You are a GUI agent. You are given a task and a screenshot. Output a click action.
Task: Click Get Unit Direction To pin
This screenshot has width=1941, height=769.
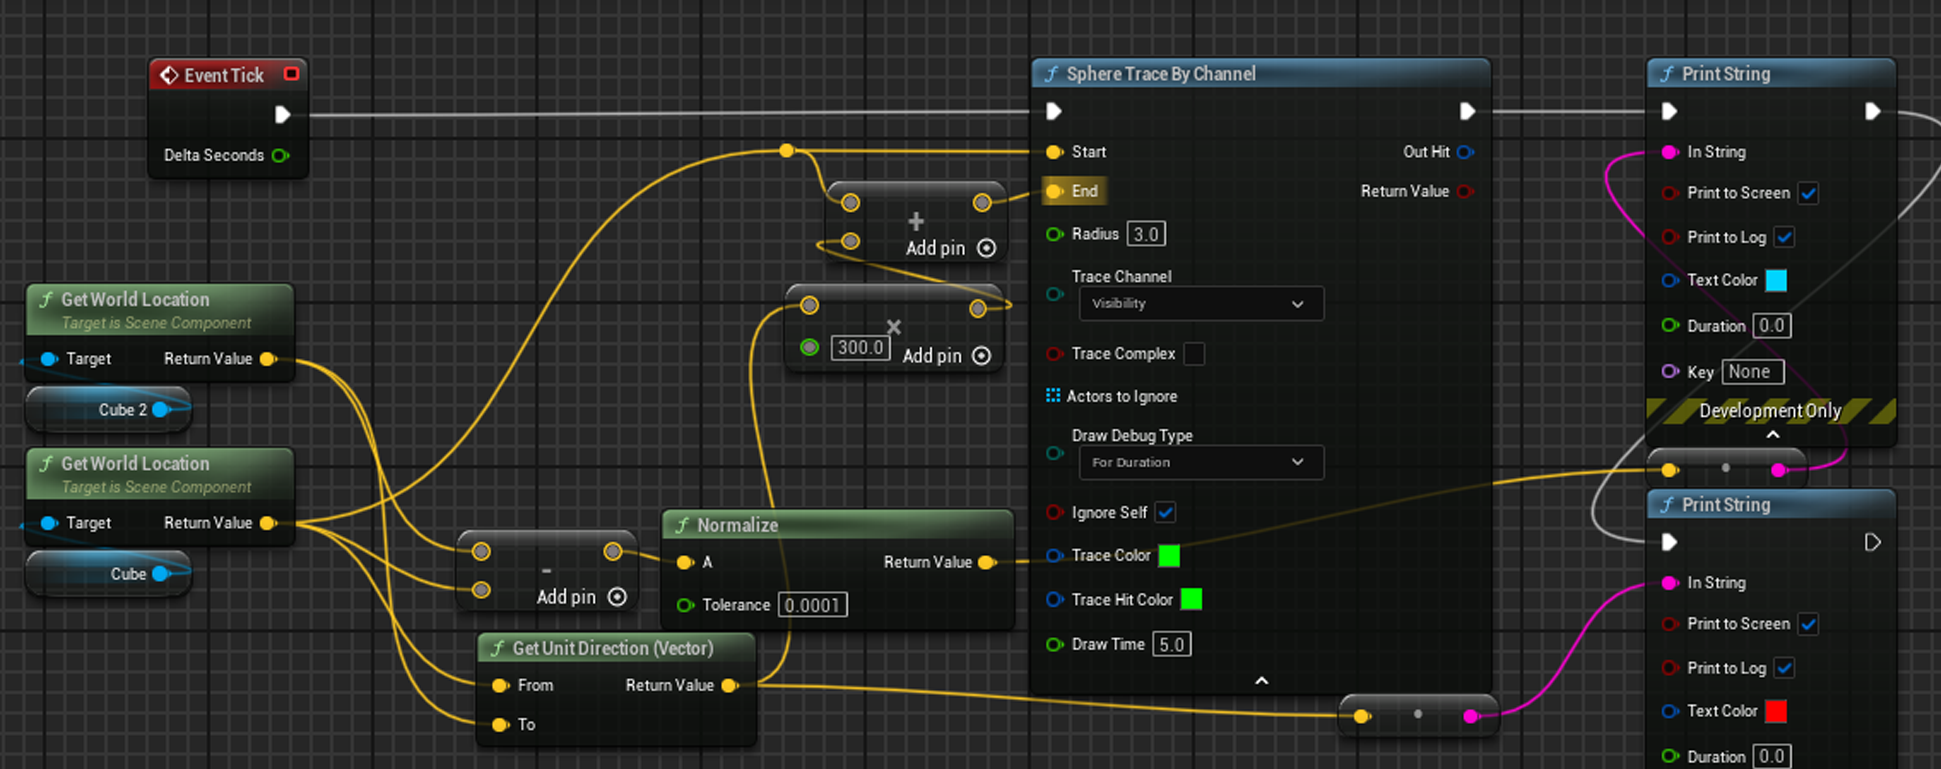[x=500, y=724]
